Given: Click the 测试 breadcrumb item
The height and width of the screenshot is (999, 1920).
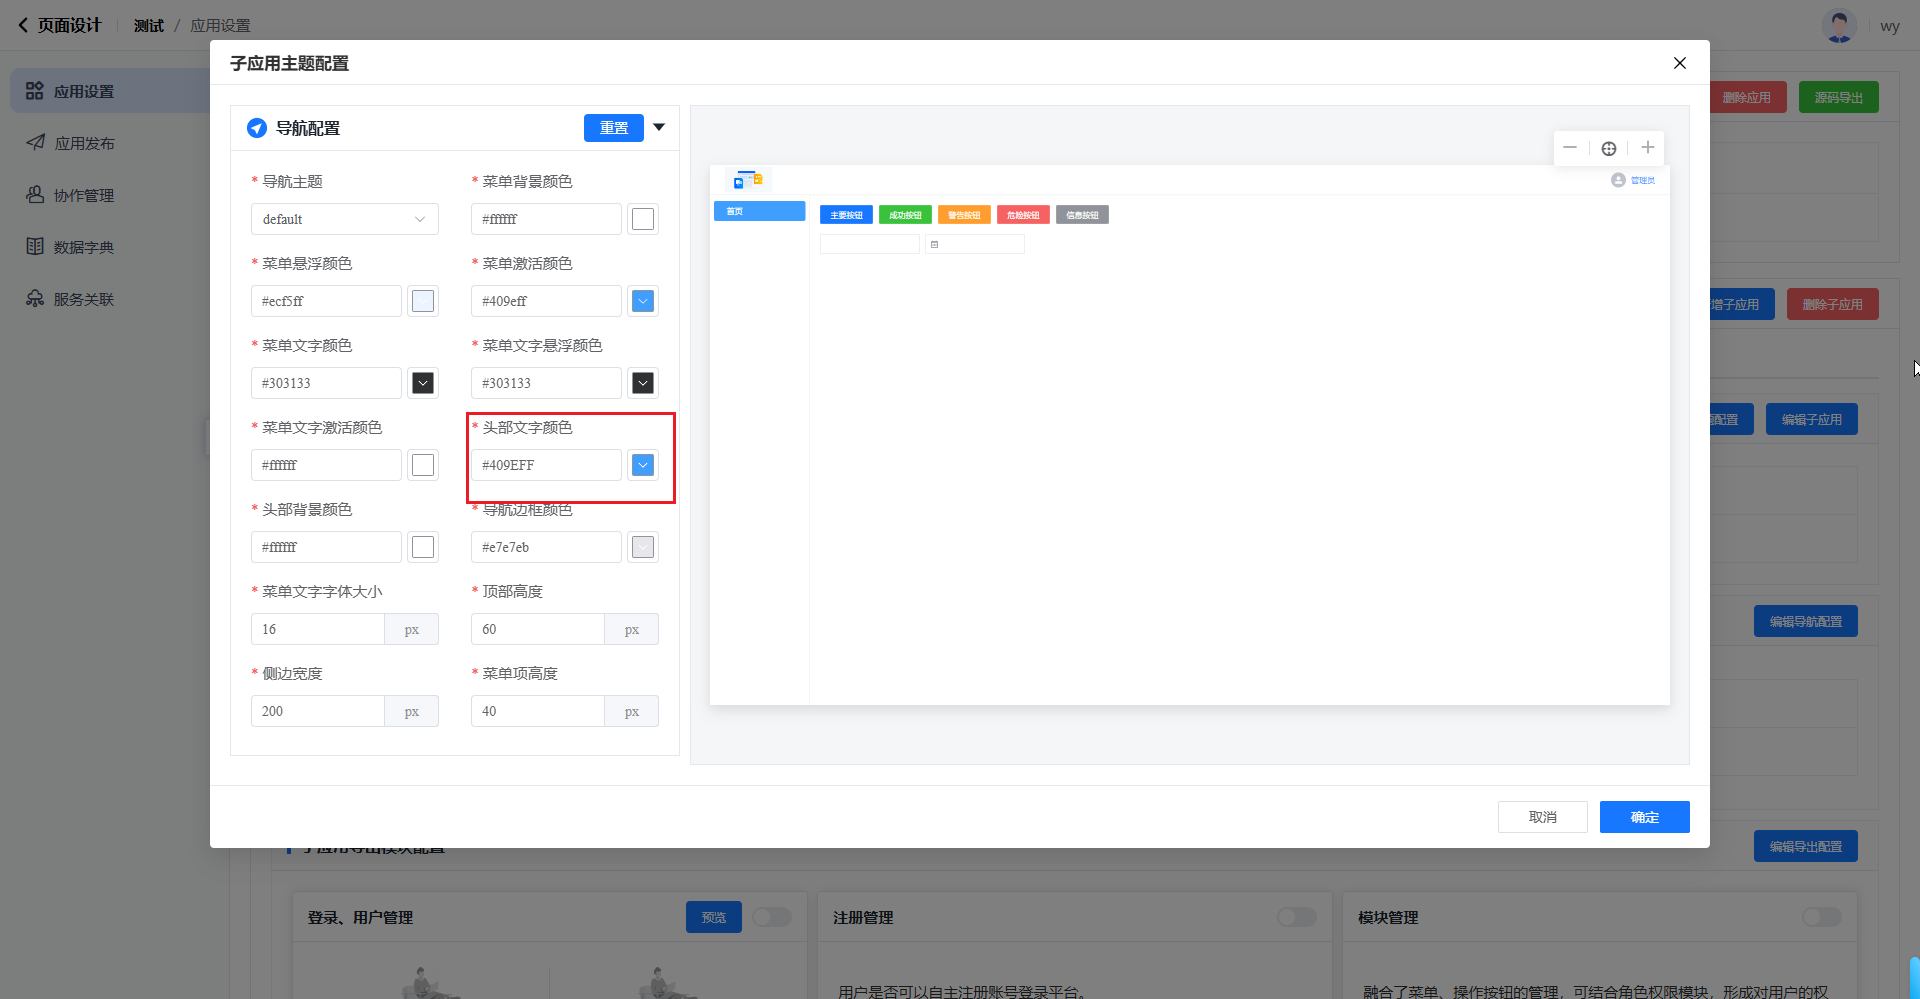Looking at the screenshot, I should coord(149,25).
